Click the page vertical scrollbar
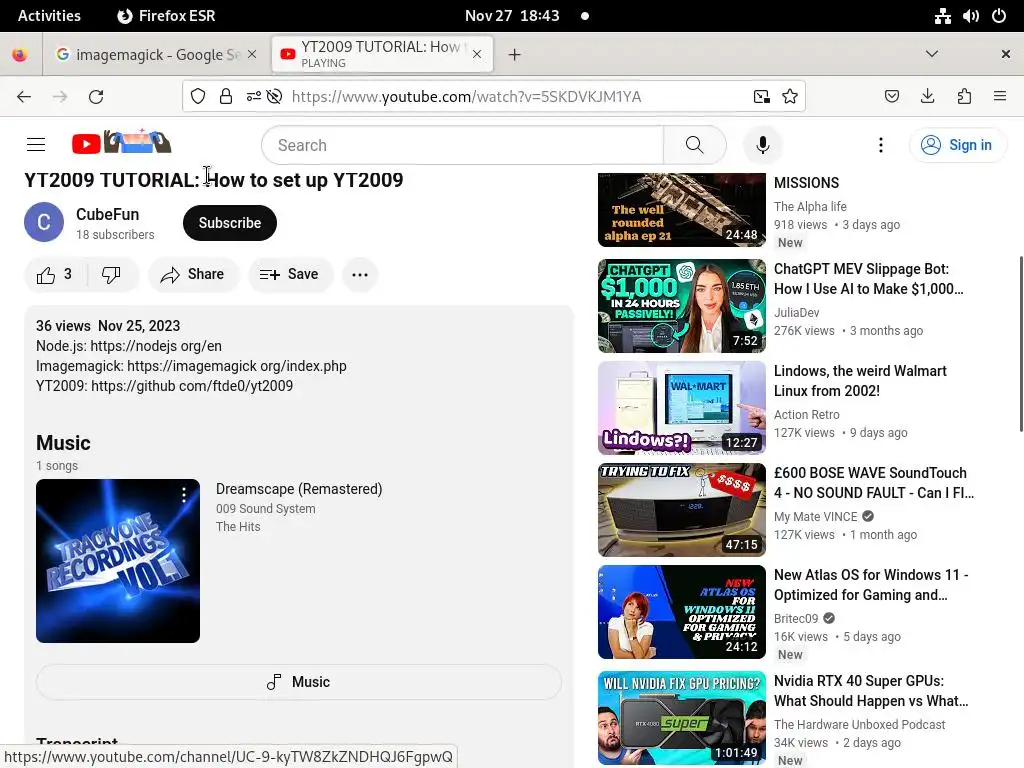This screenshot has height=768, width=1024. (1020, 344)
